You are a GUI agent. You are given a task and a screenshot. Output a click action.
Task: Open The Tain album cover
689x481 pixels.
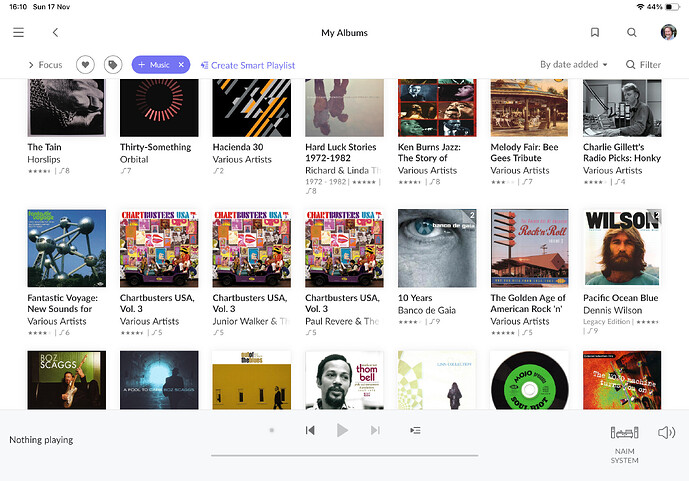(x=67, y=108)
